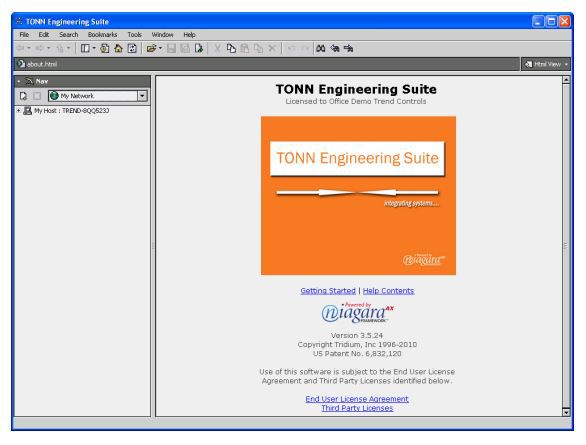
Task: Click the disabled Back navigation arrow
Action: point(21,48)
